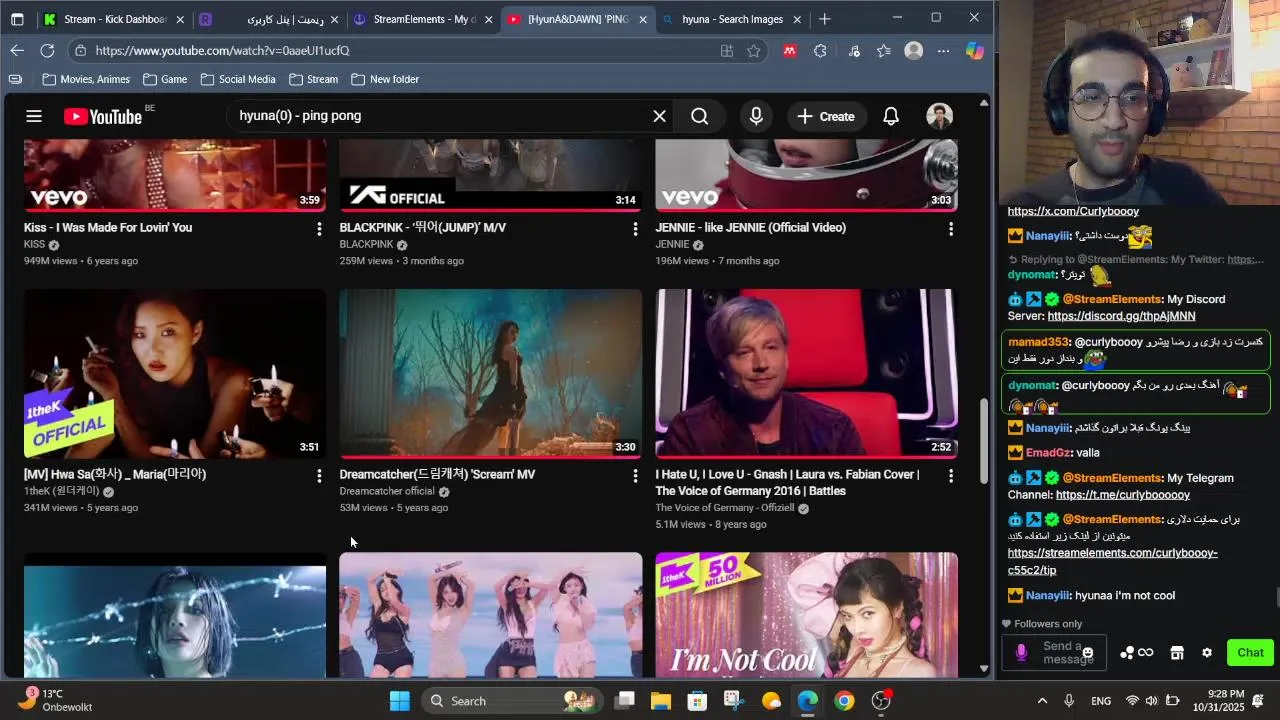This screenshot has width=1280, height=720.
Task: Switch to the Persian user panel tab
Action: (x=270, y=19)
